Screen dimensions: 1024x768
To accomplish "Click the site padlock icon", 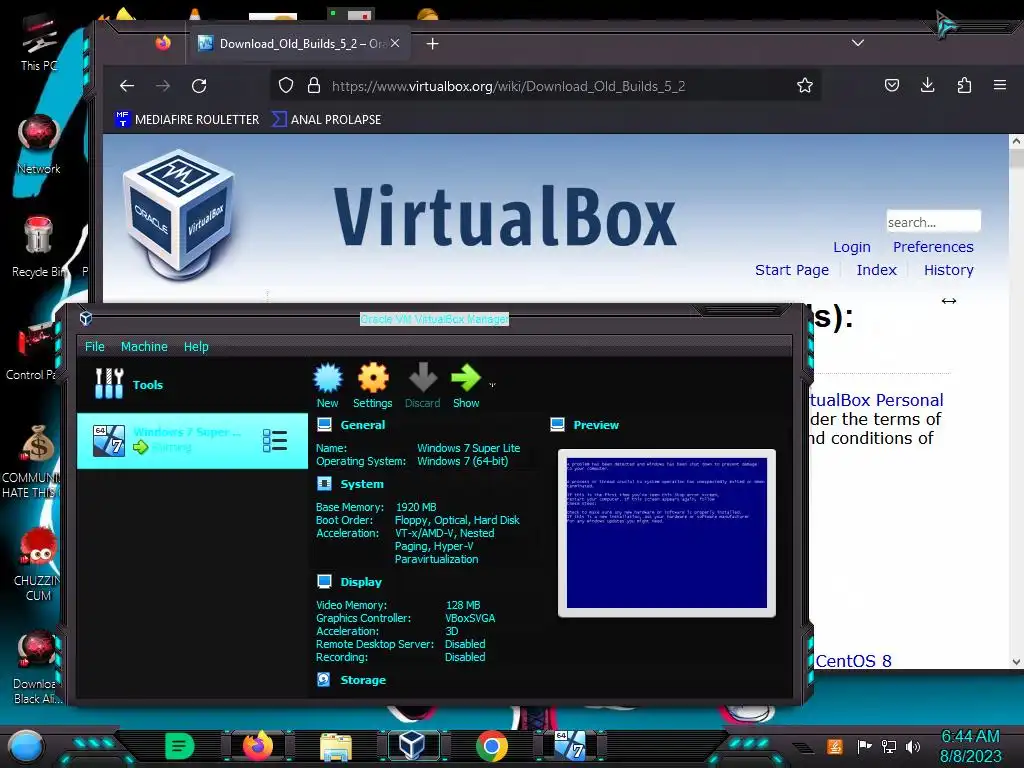I will (x=314, y=86).
